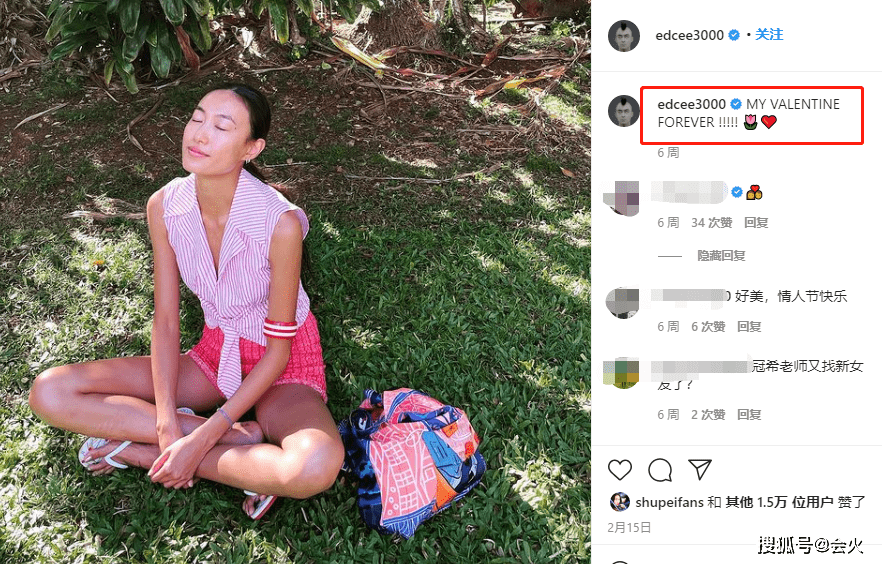Follow edcee3000 using the 关注 button
882x564 pixels.
click(769, 34)
